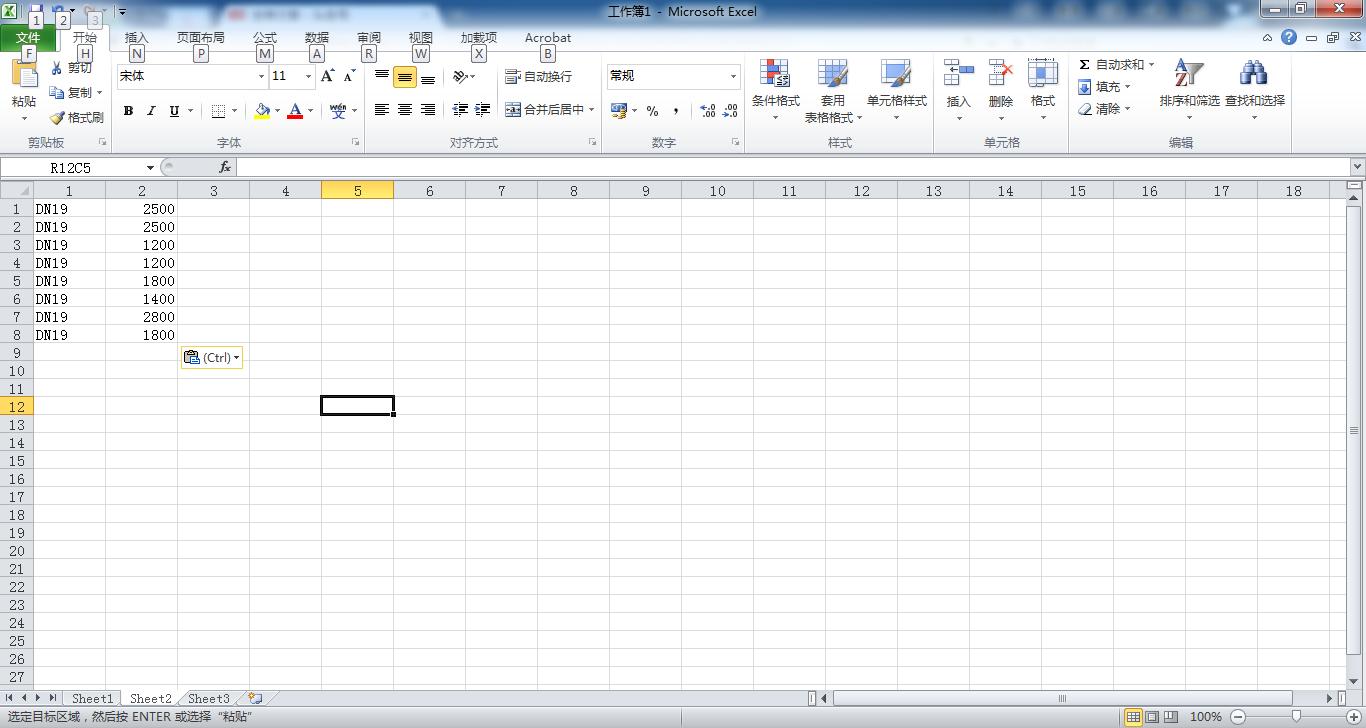Decrease the cell indent
This screenshot has width=1366, height=728.
click(x=460, y=110)
